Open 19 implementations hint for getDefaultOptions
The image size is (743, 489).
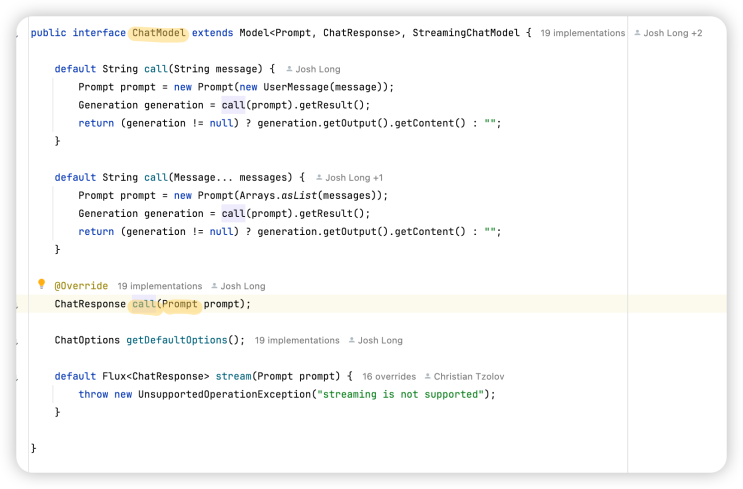point(297,340)
